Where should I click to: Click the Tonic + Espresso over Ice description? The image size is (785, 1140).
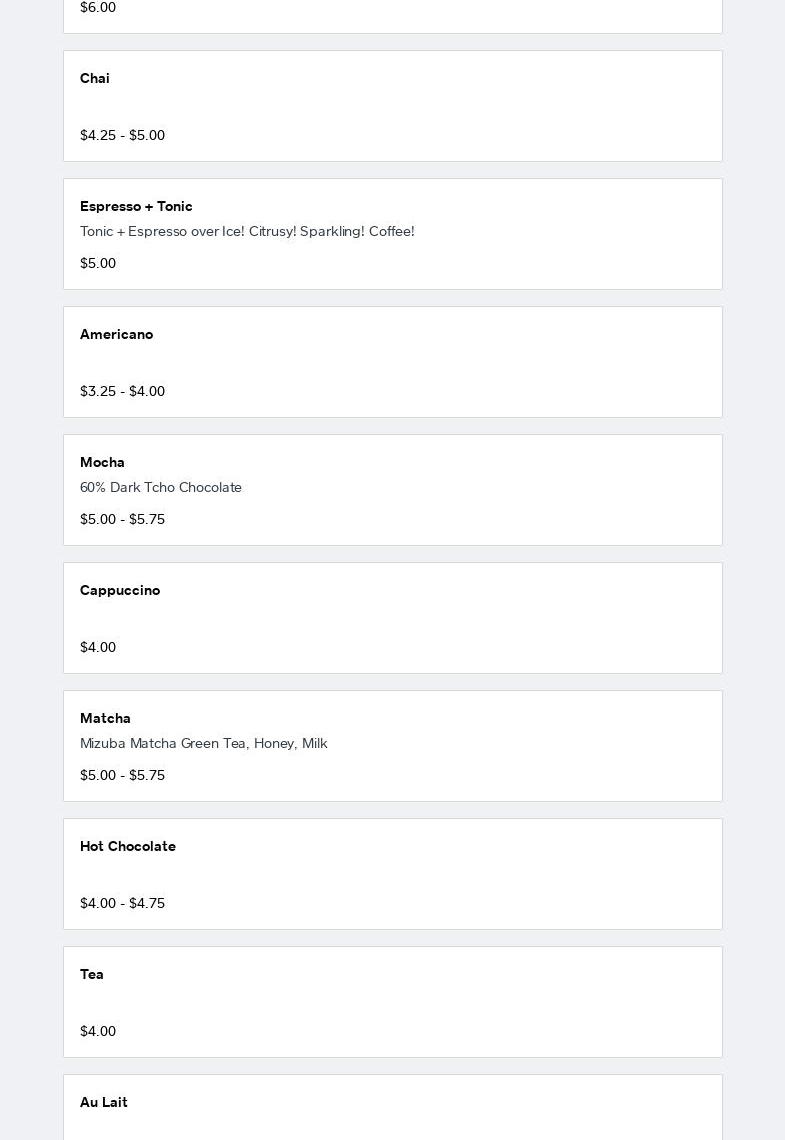(247, 231)
